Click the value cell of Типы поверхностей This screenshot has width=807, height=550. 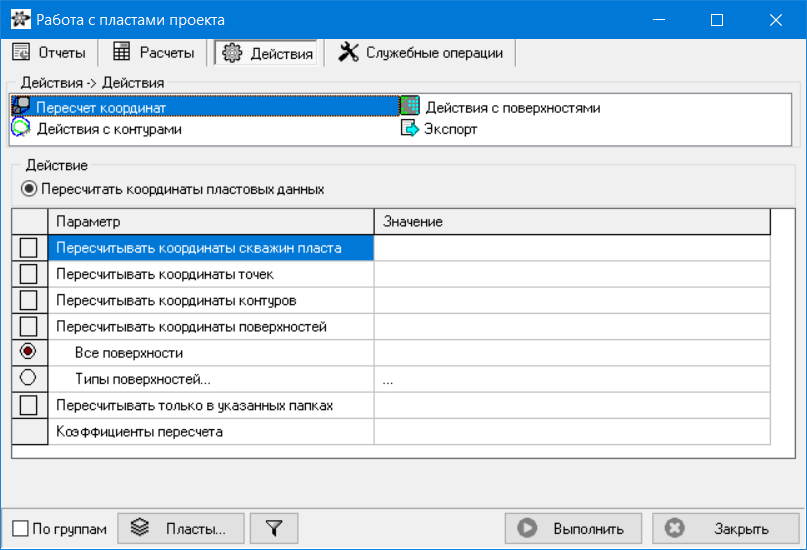tap(572, 379)
